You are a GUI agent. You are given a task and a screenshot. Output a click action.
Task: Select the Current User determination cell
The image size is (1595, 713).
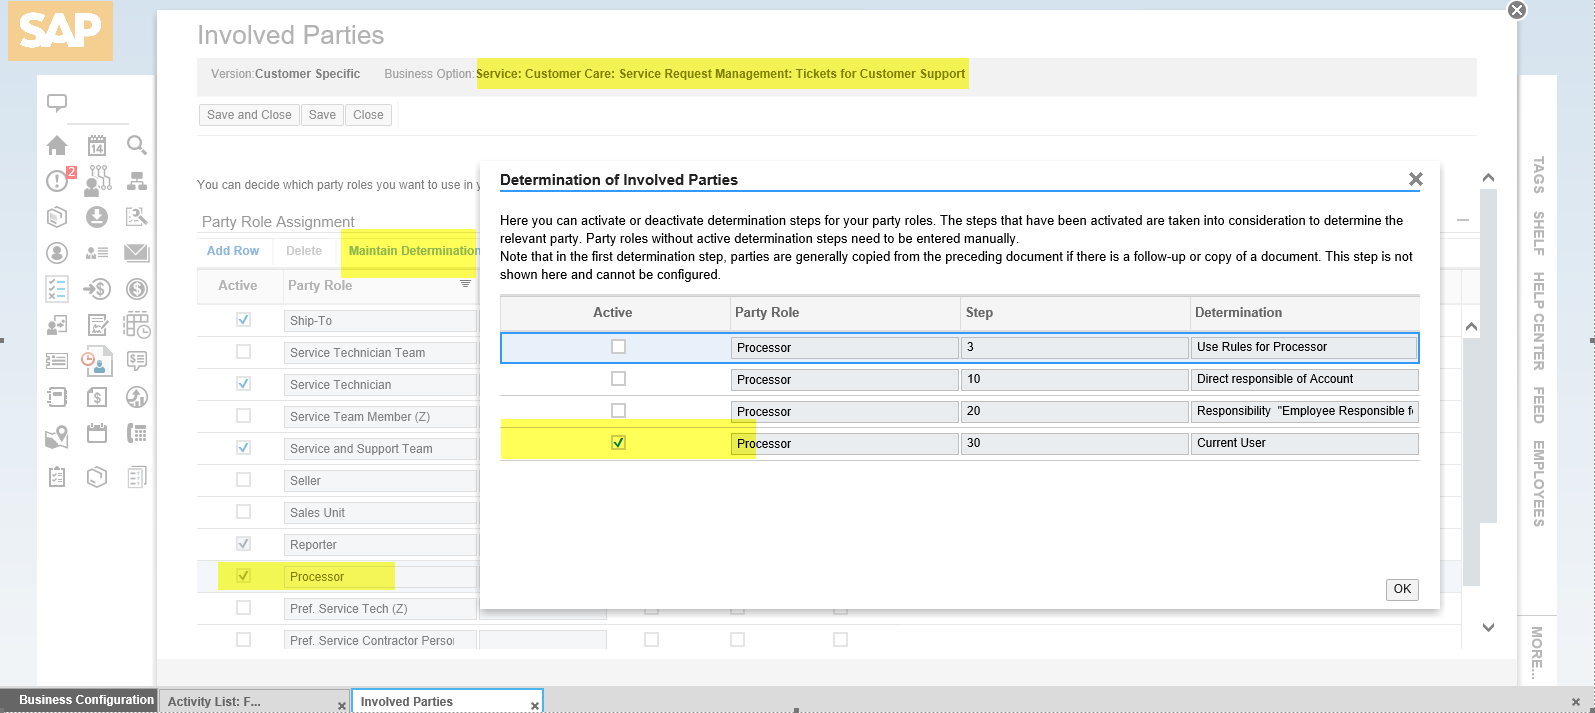pos(1305,443)
